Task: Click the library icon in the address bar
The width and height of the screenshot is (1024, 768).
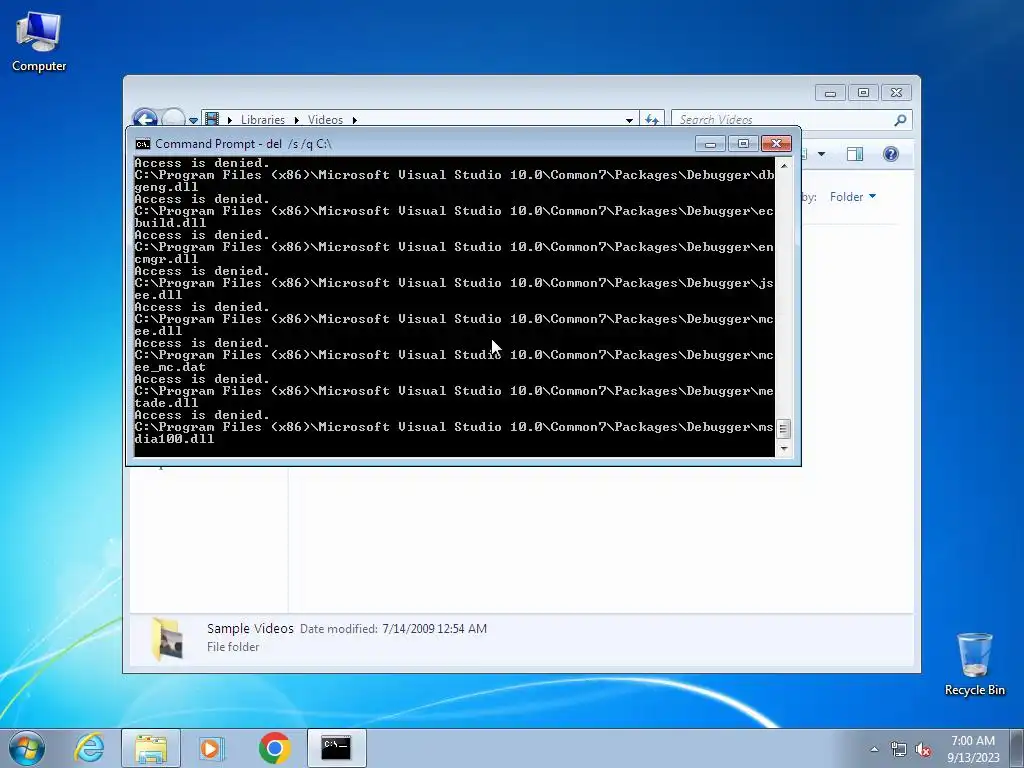Action: 212,119
